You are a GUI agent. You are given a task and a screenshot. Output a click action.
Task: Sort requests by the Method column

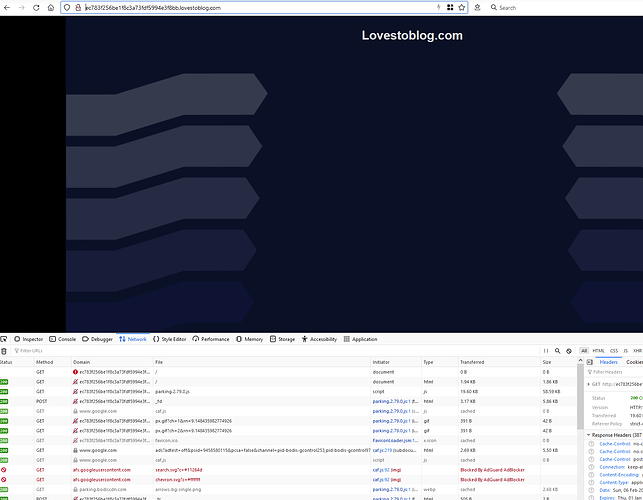point(52,362)
